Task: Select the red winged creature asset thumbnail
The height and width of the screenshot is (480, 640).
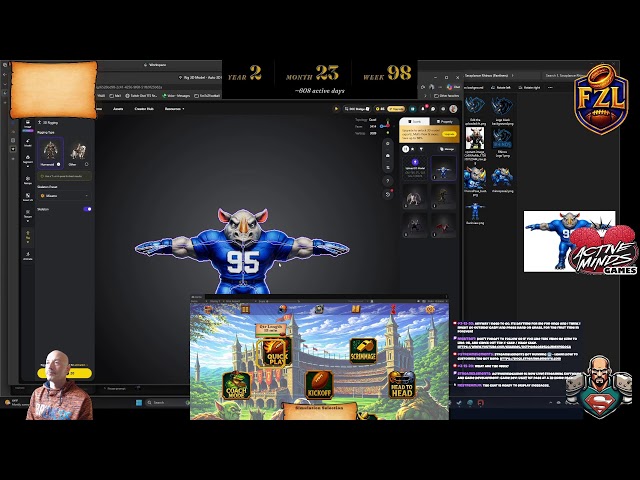Action: tap(444, 225)
